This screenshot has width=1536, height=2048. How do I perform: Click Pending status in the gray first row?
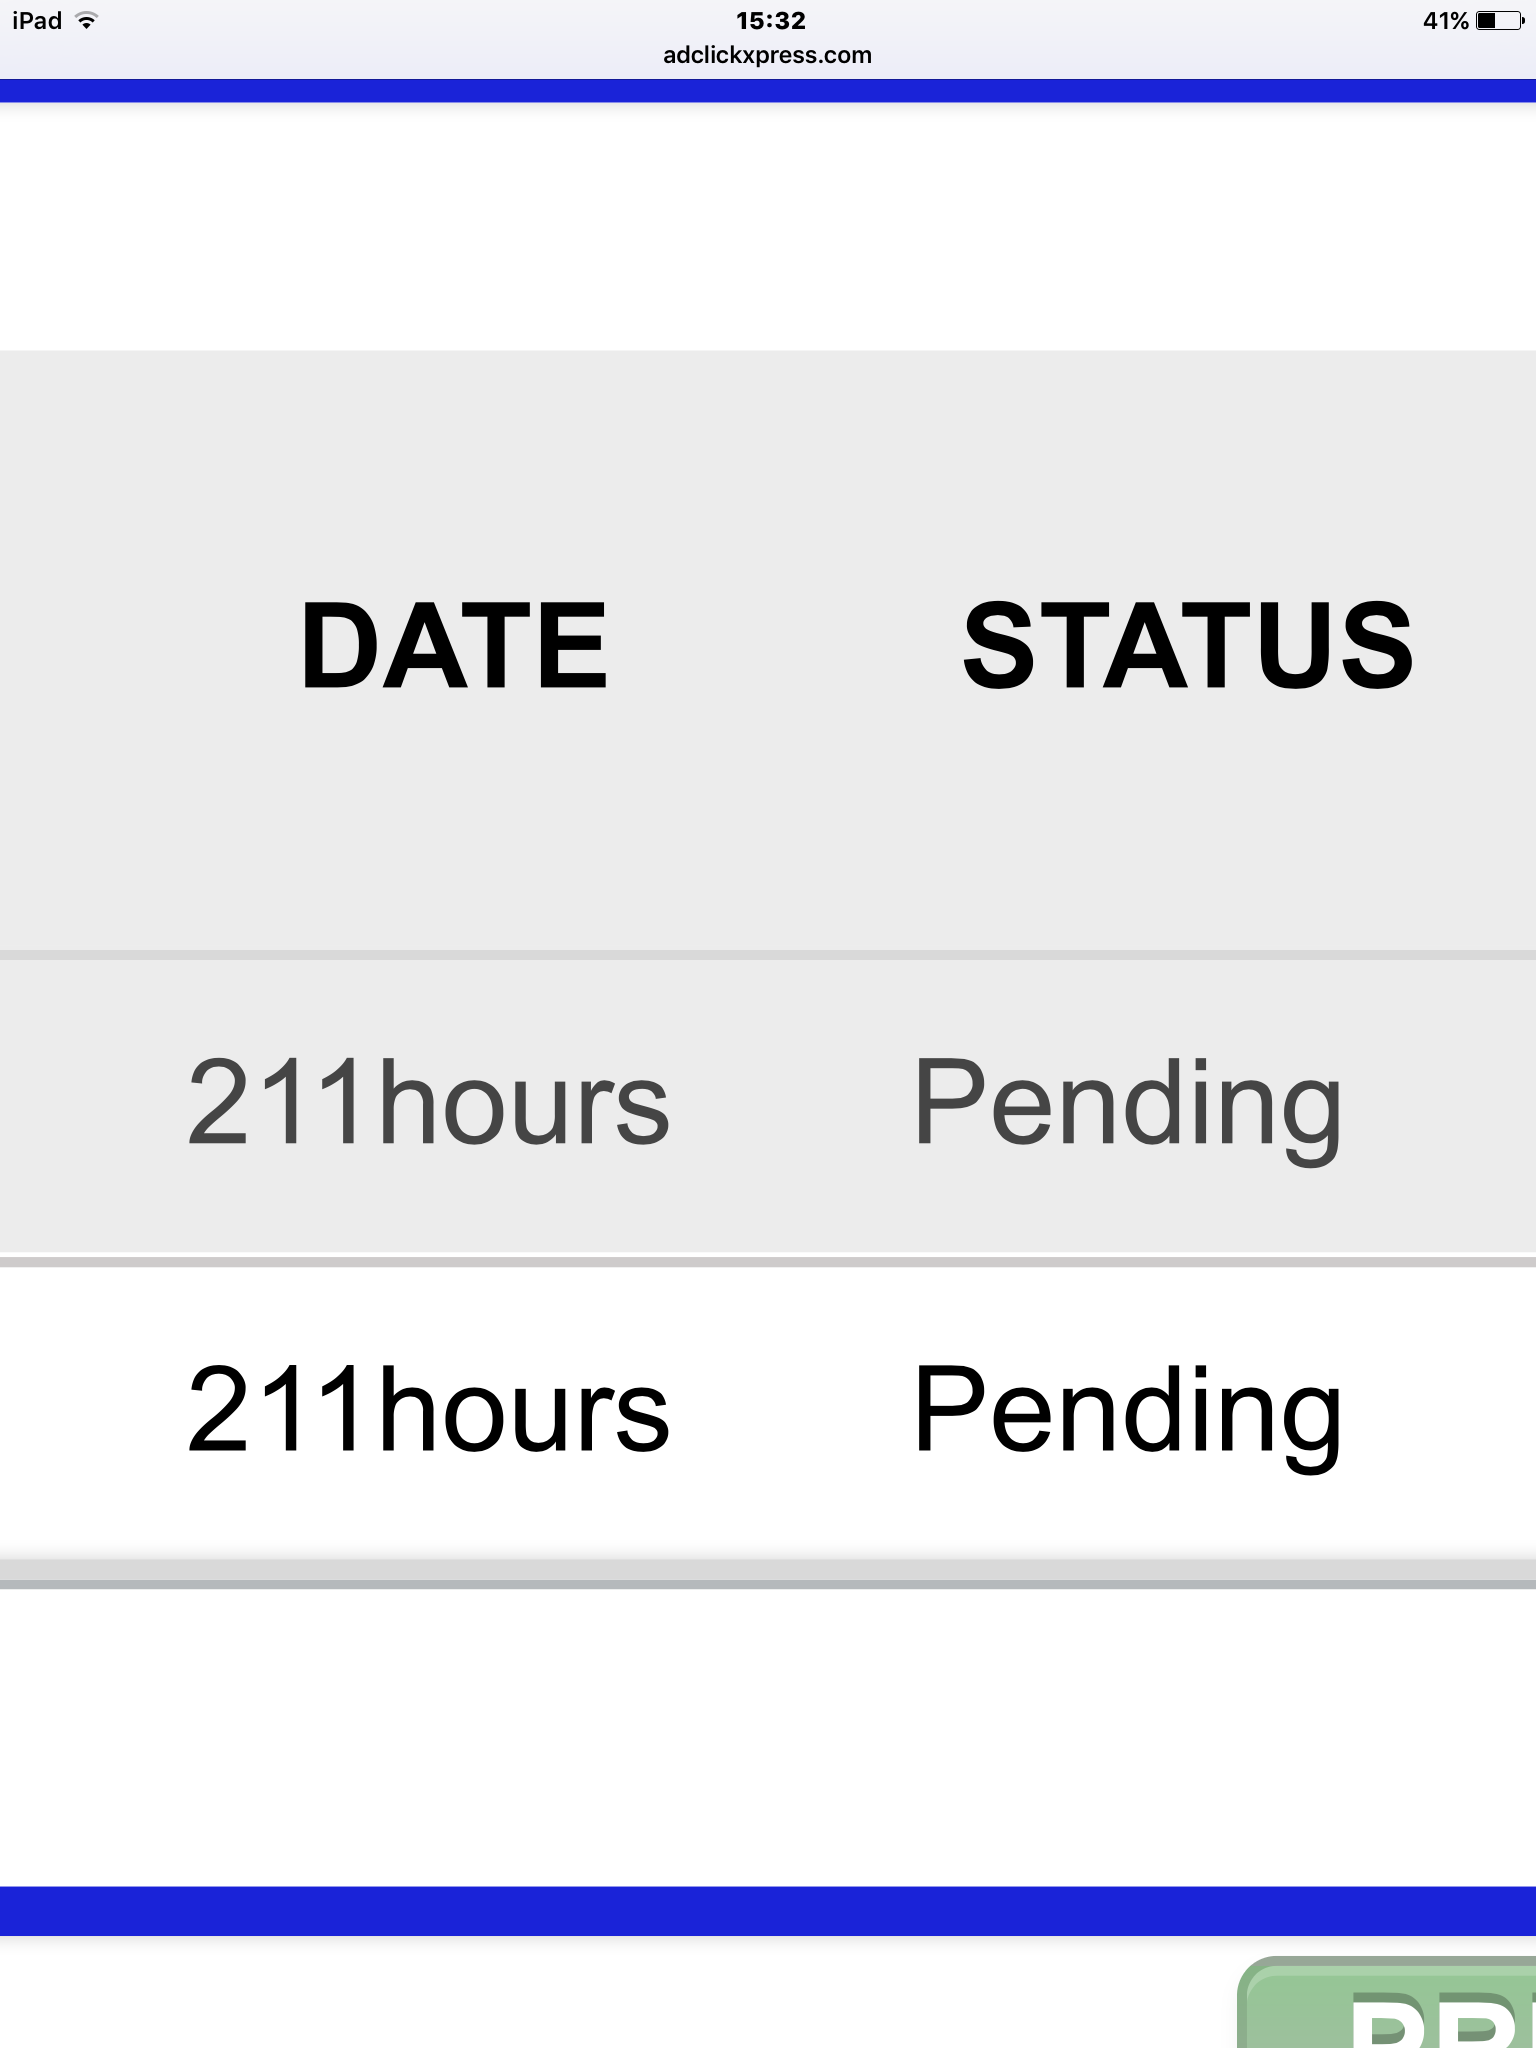click(x=1127, y=1103)
